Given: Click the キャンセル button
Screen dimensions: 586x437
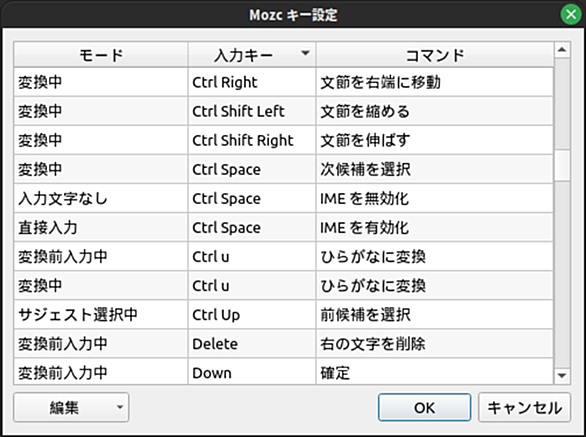Looking at the screenshot, I should (x=524, y=407).
